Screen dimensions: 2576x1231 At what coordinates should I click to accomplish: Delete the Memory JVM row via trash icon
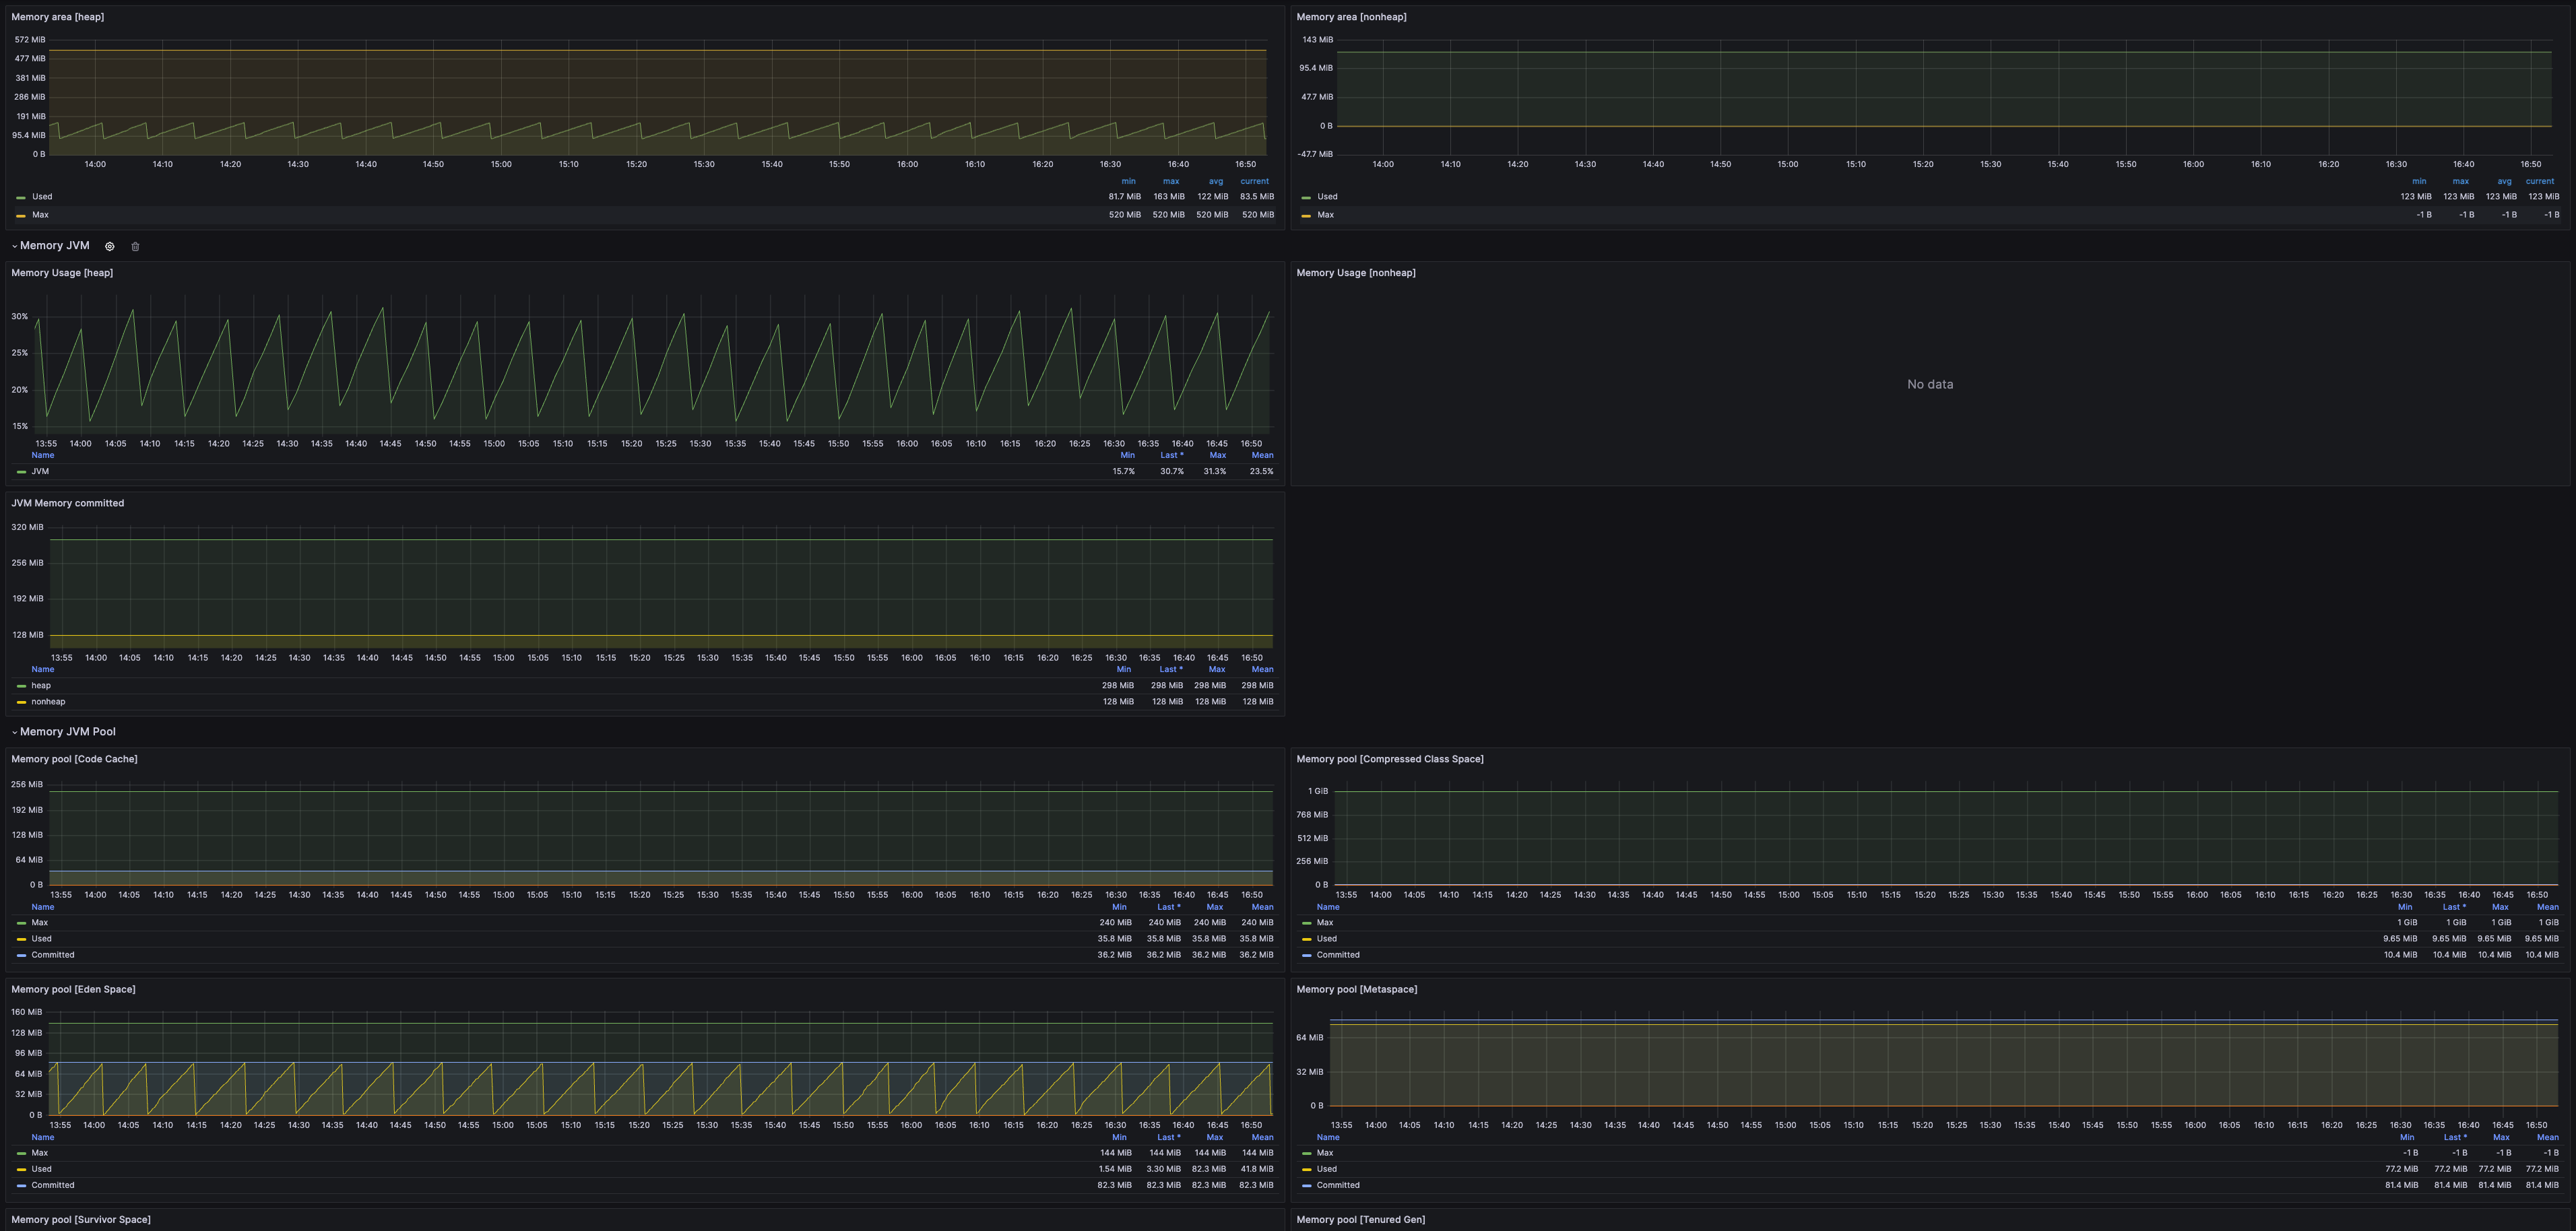click(x=135, y=246)
